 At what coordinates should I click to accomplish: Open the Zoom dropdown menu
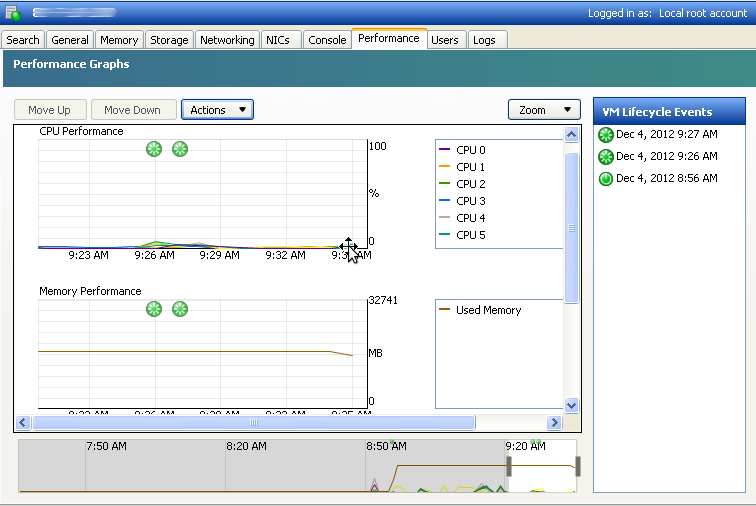(x=544, y=110)
